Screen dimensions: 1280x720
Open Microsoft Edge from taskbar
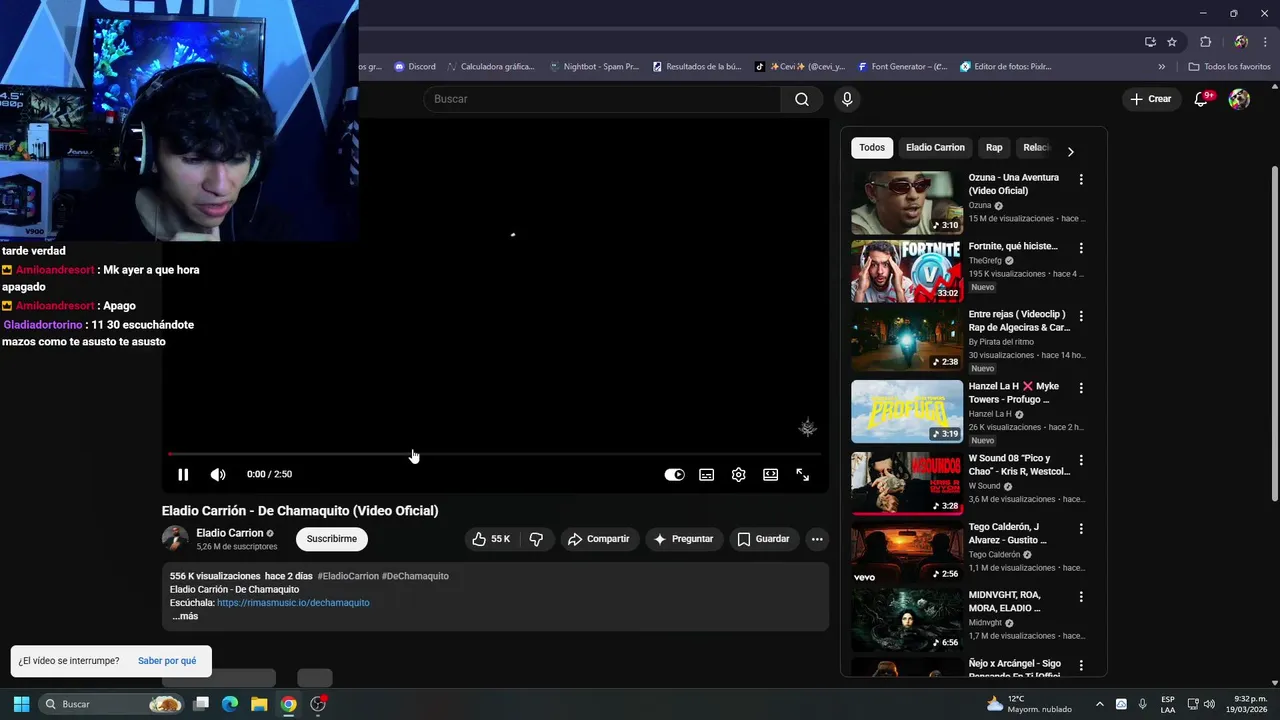pyautogui.click(x=230, y=704)
